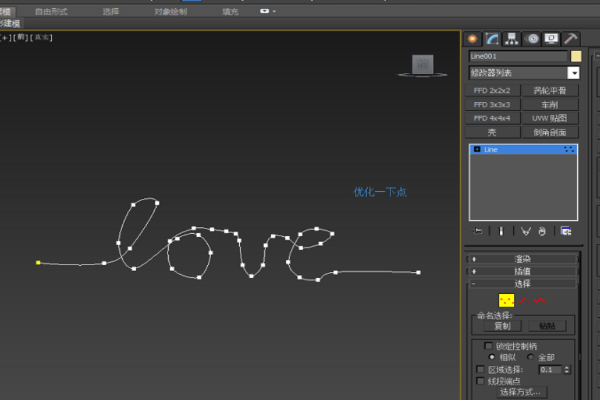This screenshot has width=600, height=400.
Task: Open the Create command panel tab
Action: [x=472, y=39]
